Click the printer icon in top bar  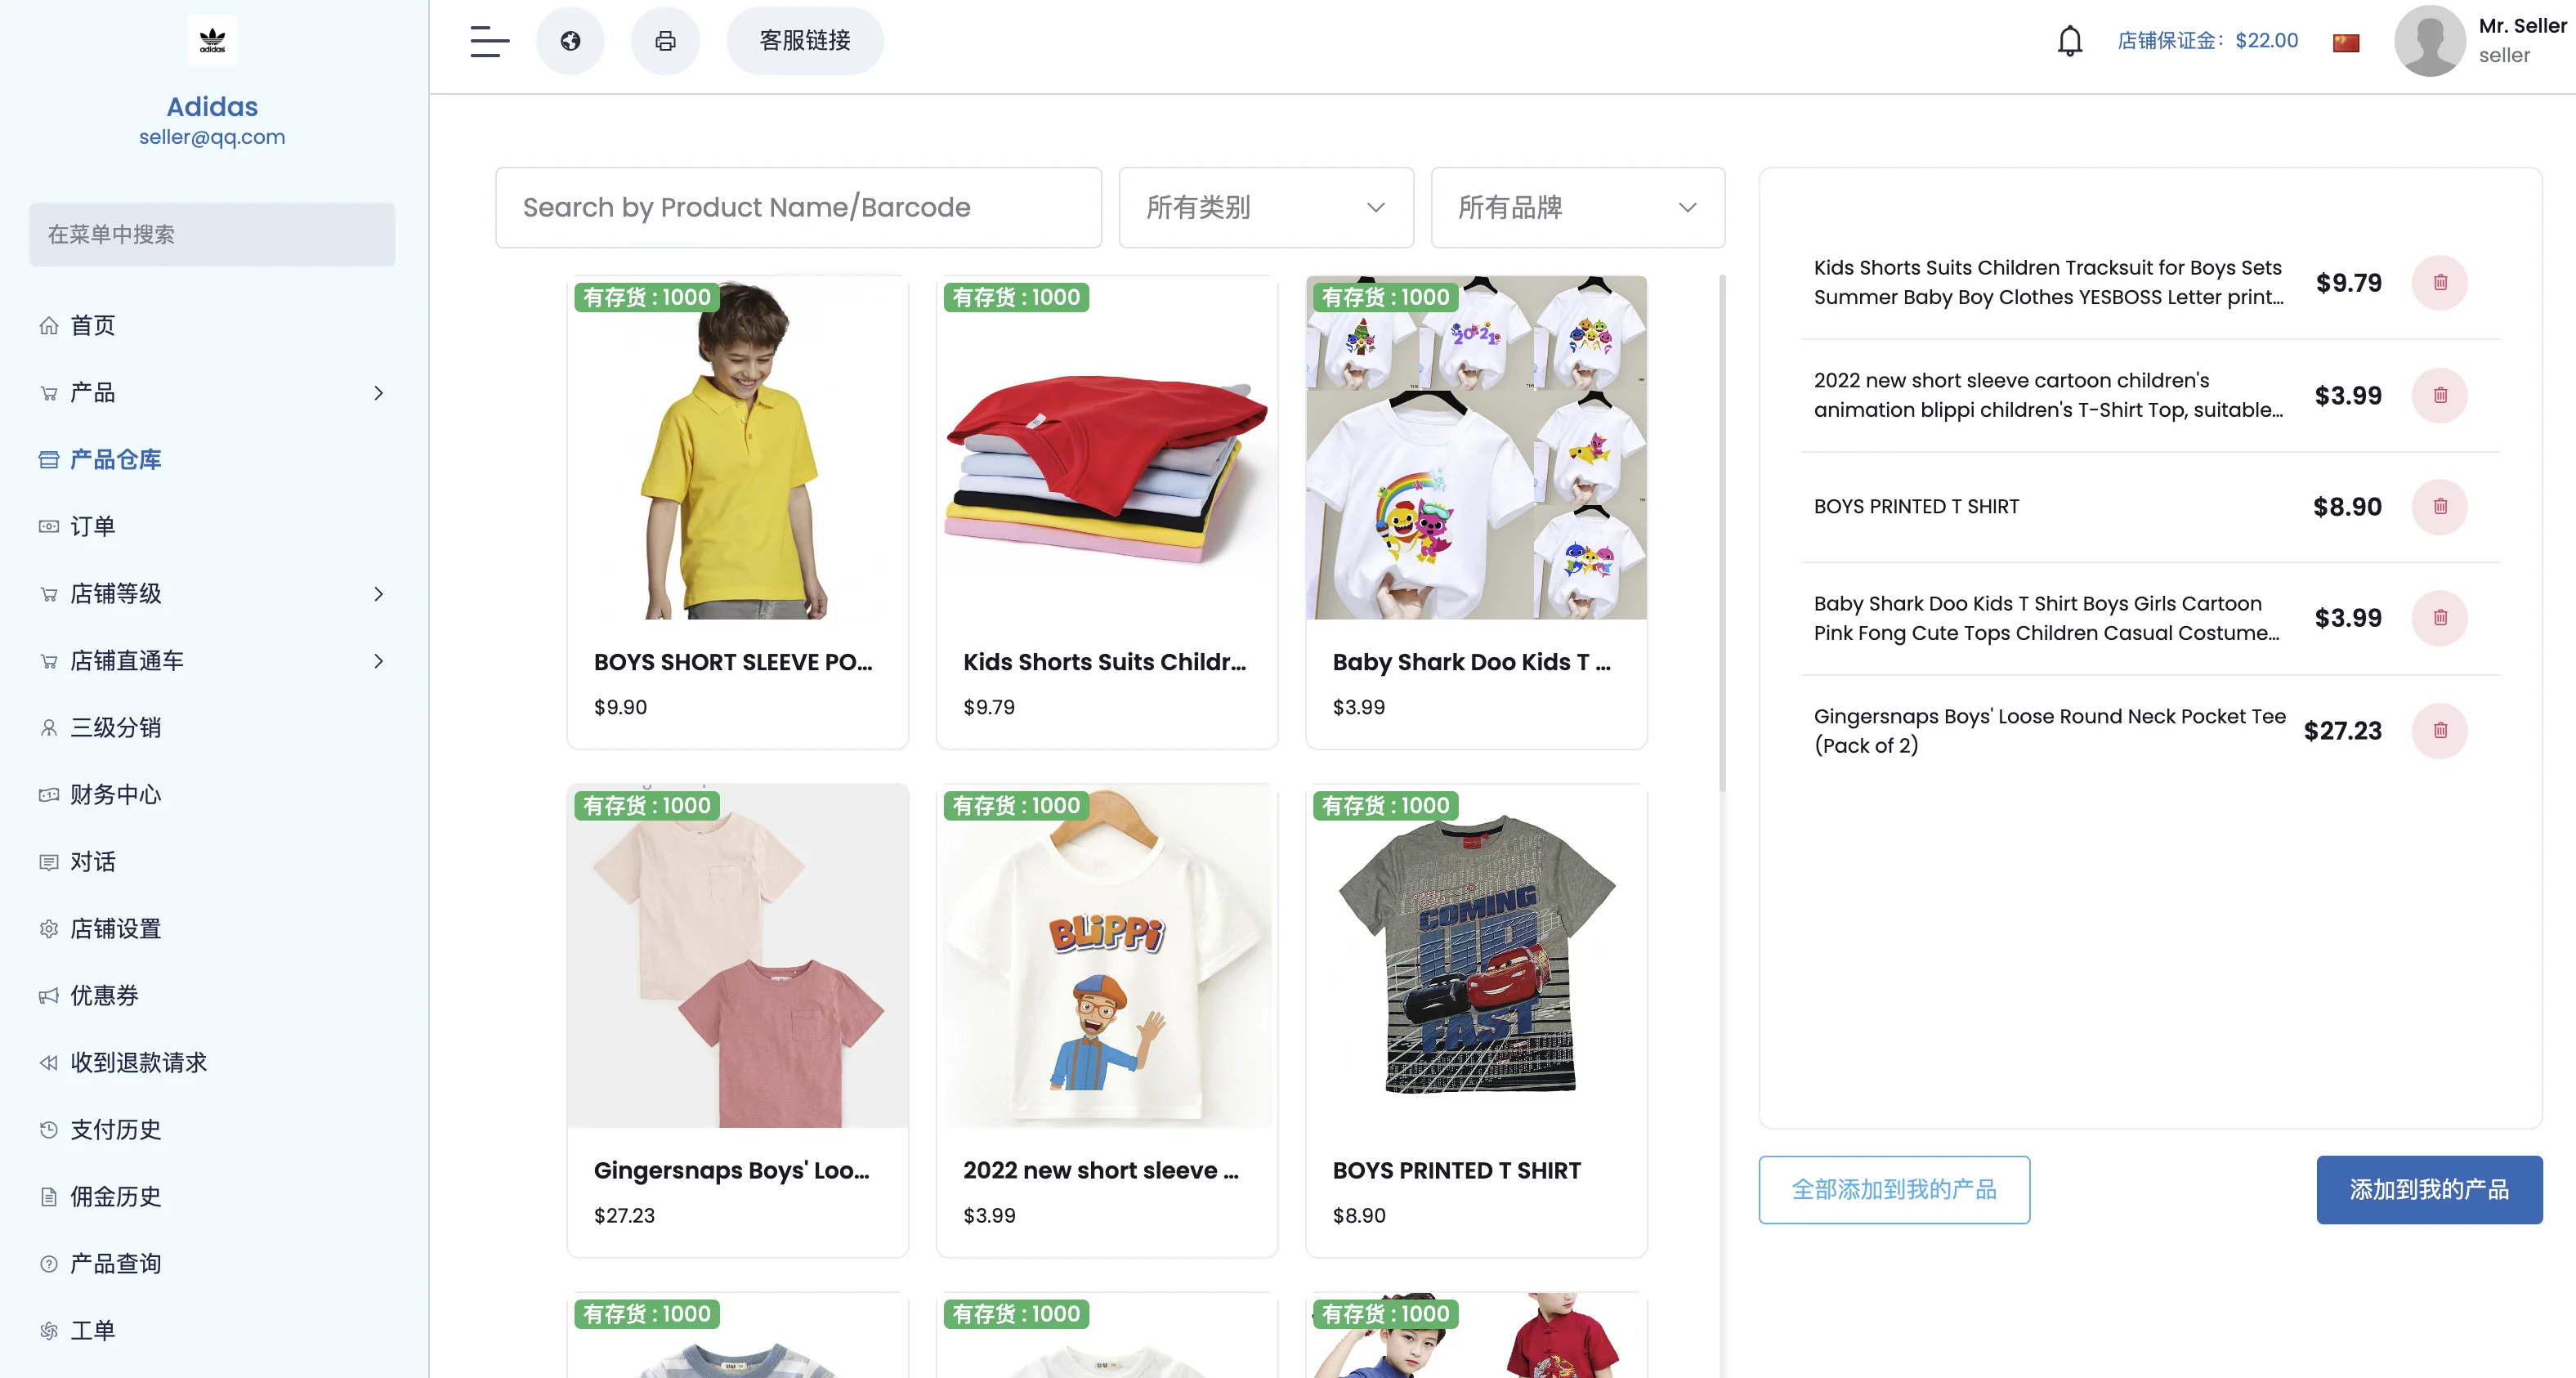(665, 41)
